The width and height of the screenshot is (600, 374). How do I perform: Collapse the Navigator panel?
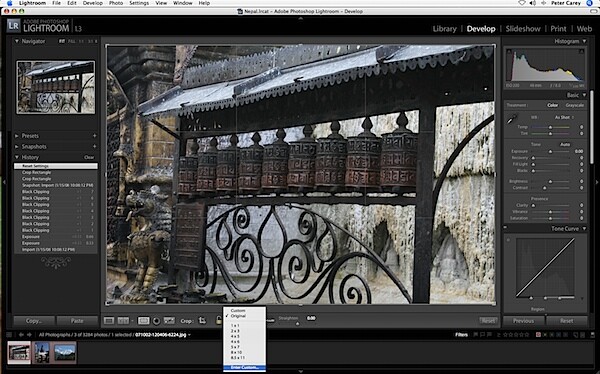coord(16,41)
